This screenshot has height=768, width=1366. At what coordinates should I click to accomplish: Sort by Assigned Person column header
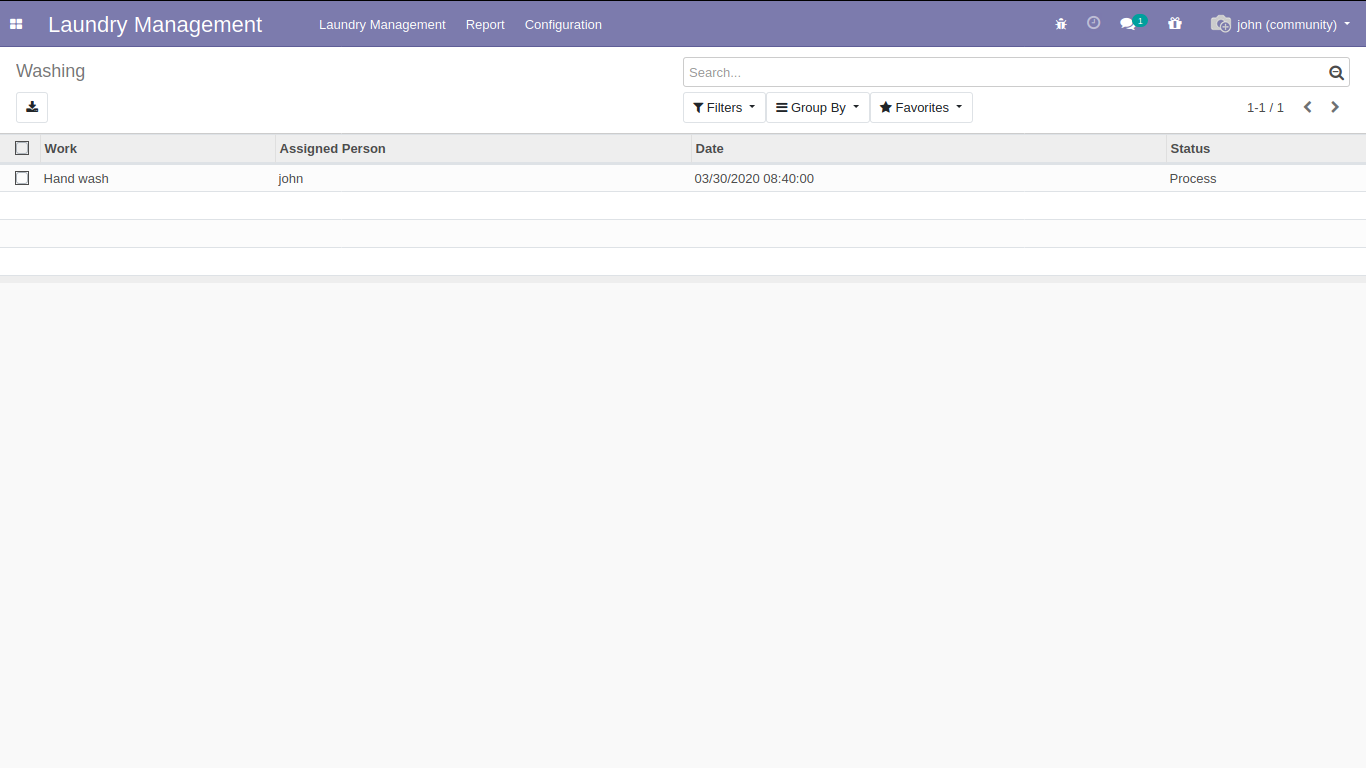pos(483,148)
